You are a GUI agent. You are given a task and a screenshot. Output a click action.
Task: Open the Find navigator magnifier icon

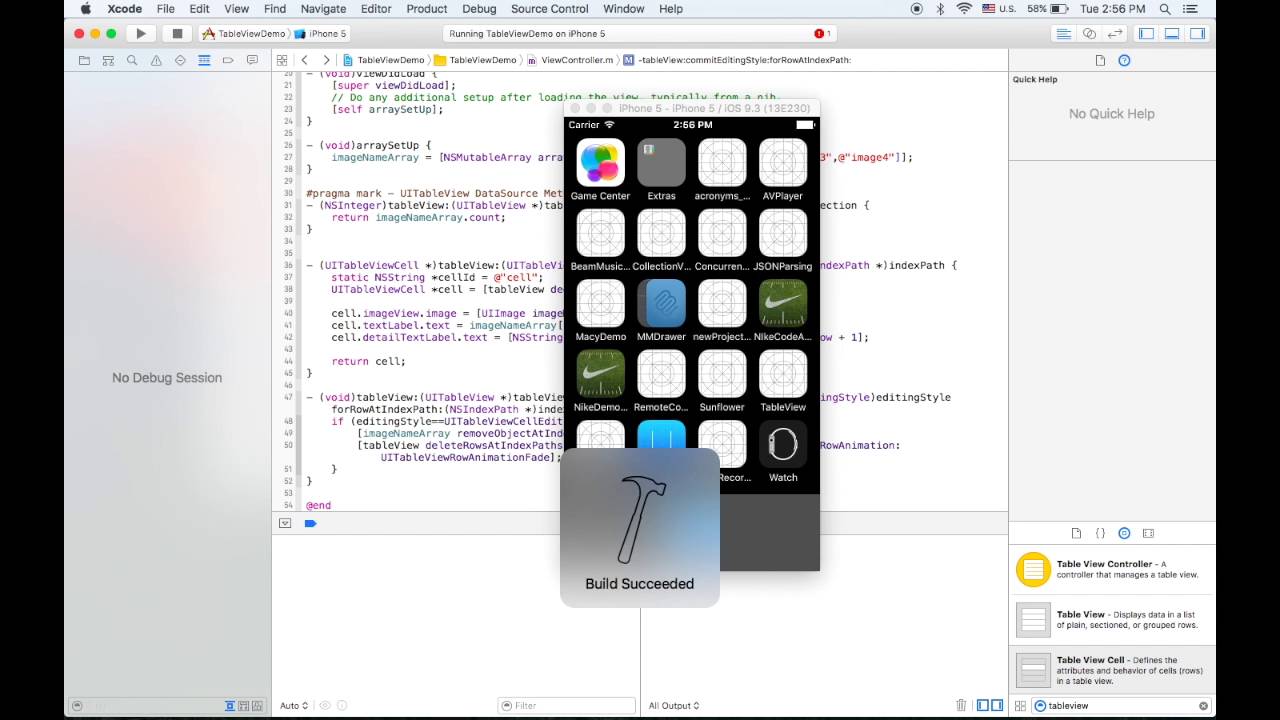click(x=132, y=60)
